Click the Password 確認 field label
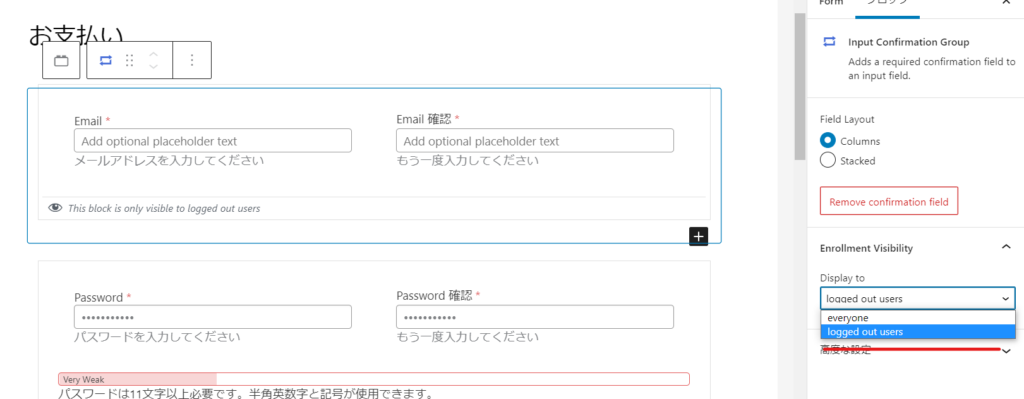 coord(434,296)
